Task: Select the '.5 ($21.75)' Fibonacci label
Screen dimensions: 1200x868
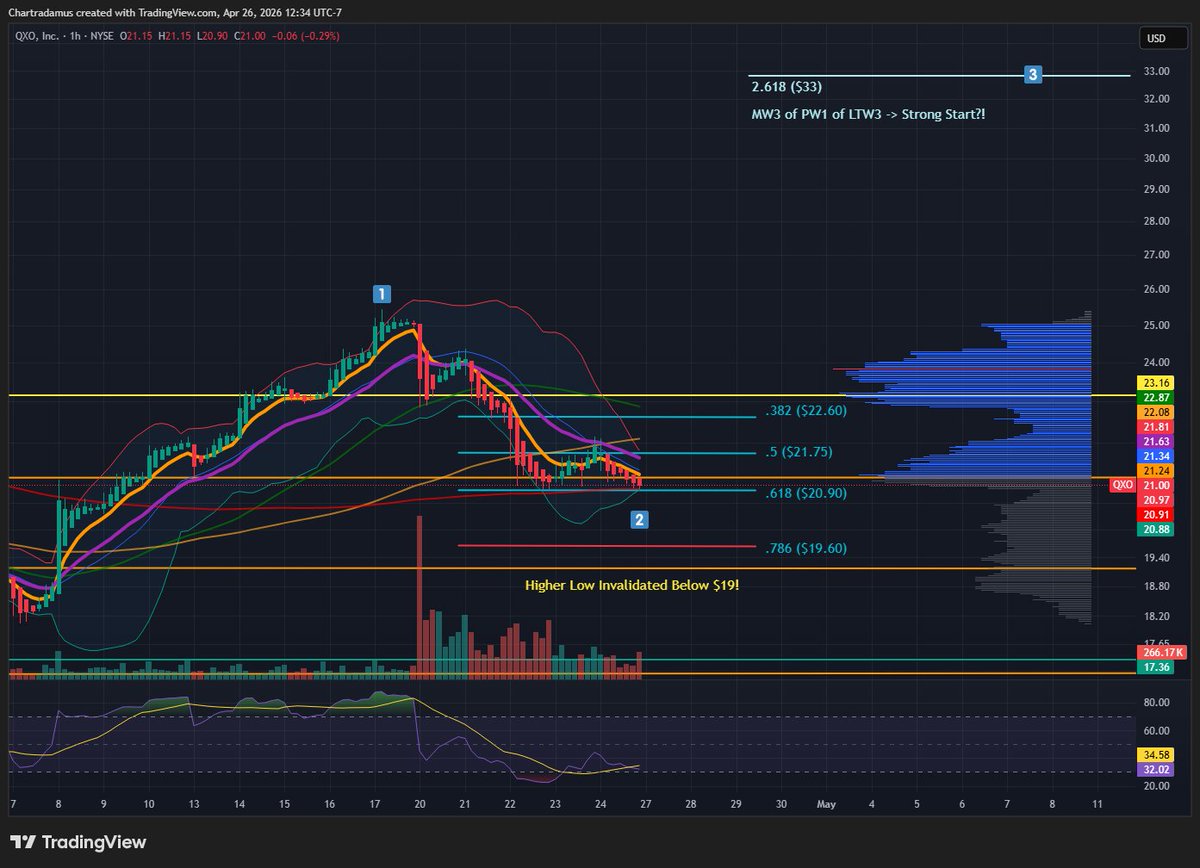Action: coord(798,452)
